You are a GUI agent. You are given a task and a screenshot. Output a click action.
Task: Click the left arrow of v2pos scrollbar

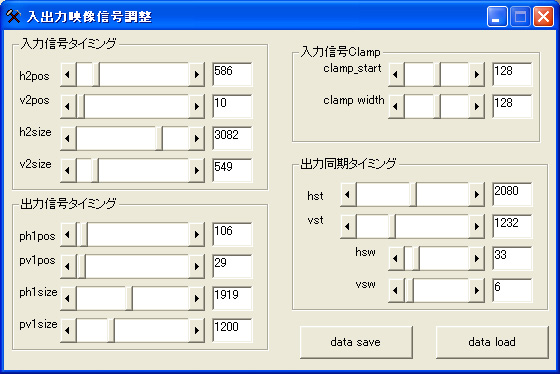pos(68,106)
